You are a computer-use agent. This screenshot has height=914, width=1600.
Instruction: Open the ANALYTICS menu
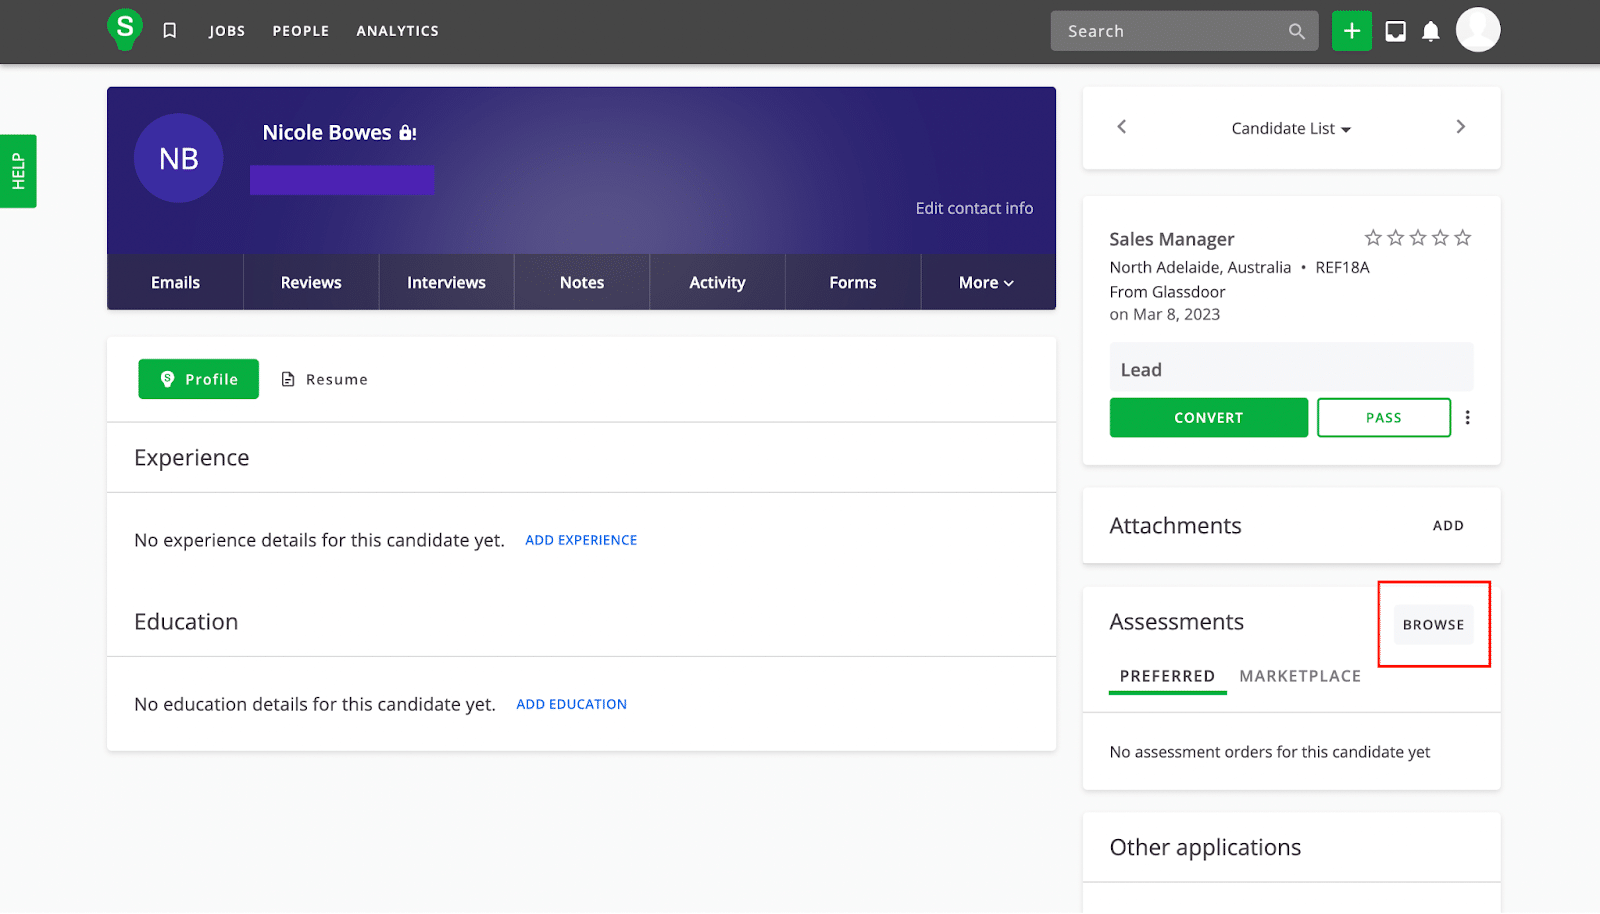[x=397, y=30]
